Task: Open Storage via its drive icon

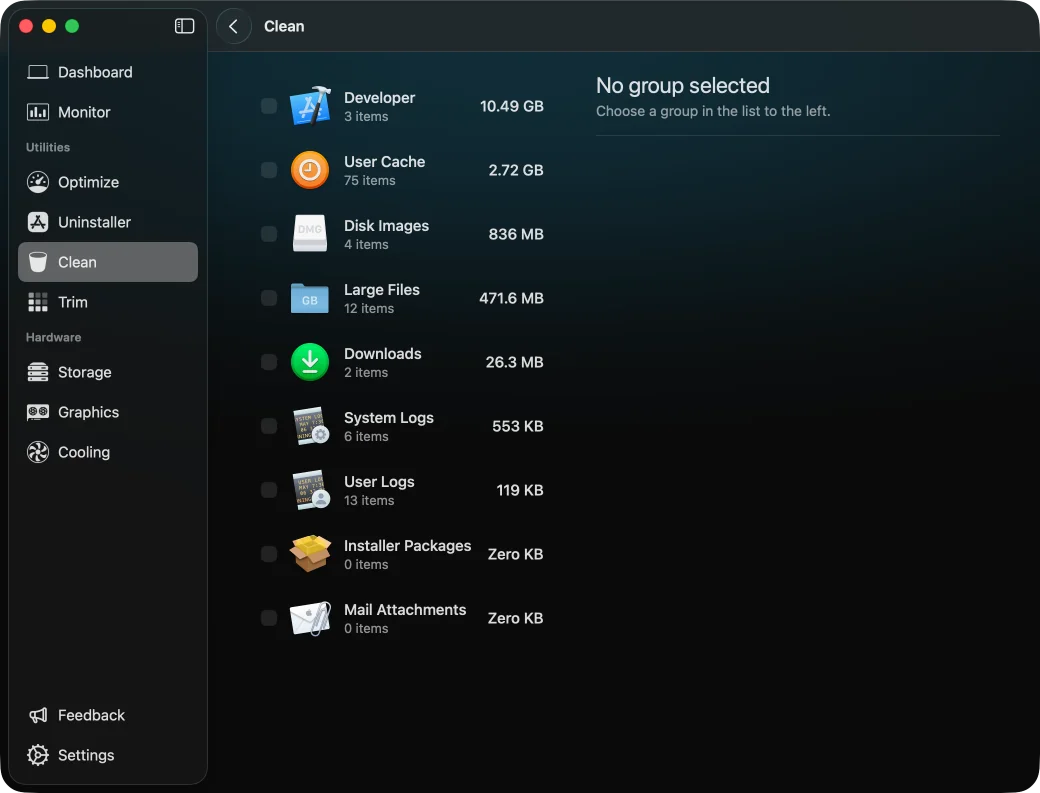Action: (38, 372)
